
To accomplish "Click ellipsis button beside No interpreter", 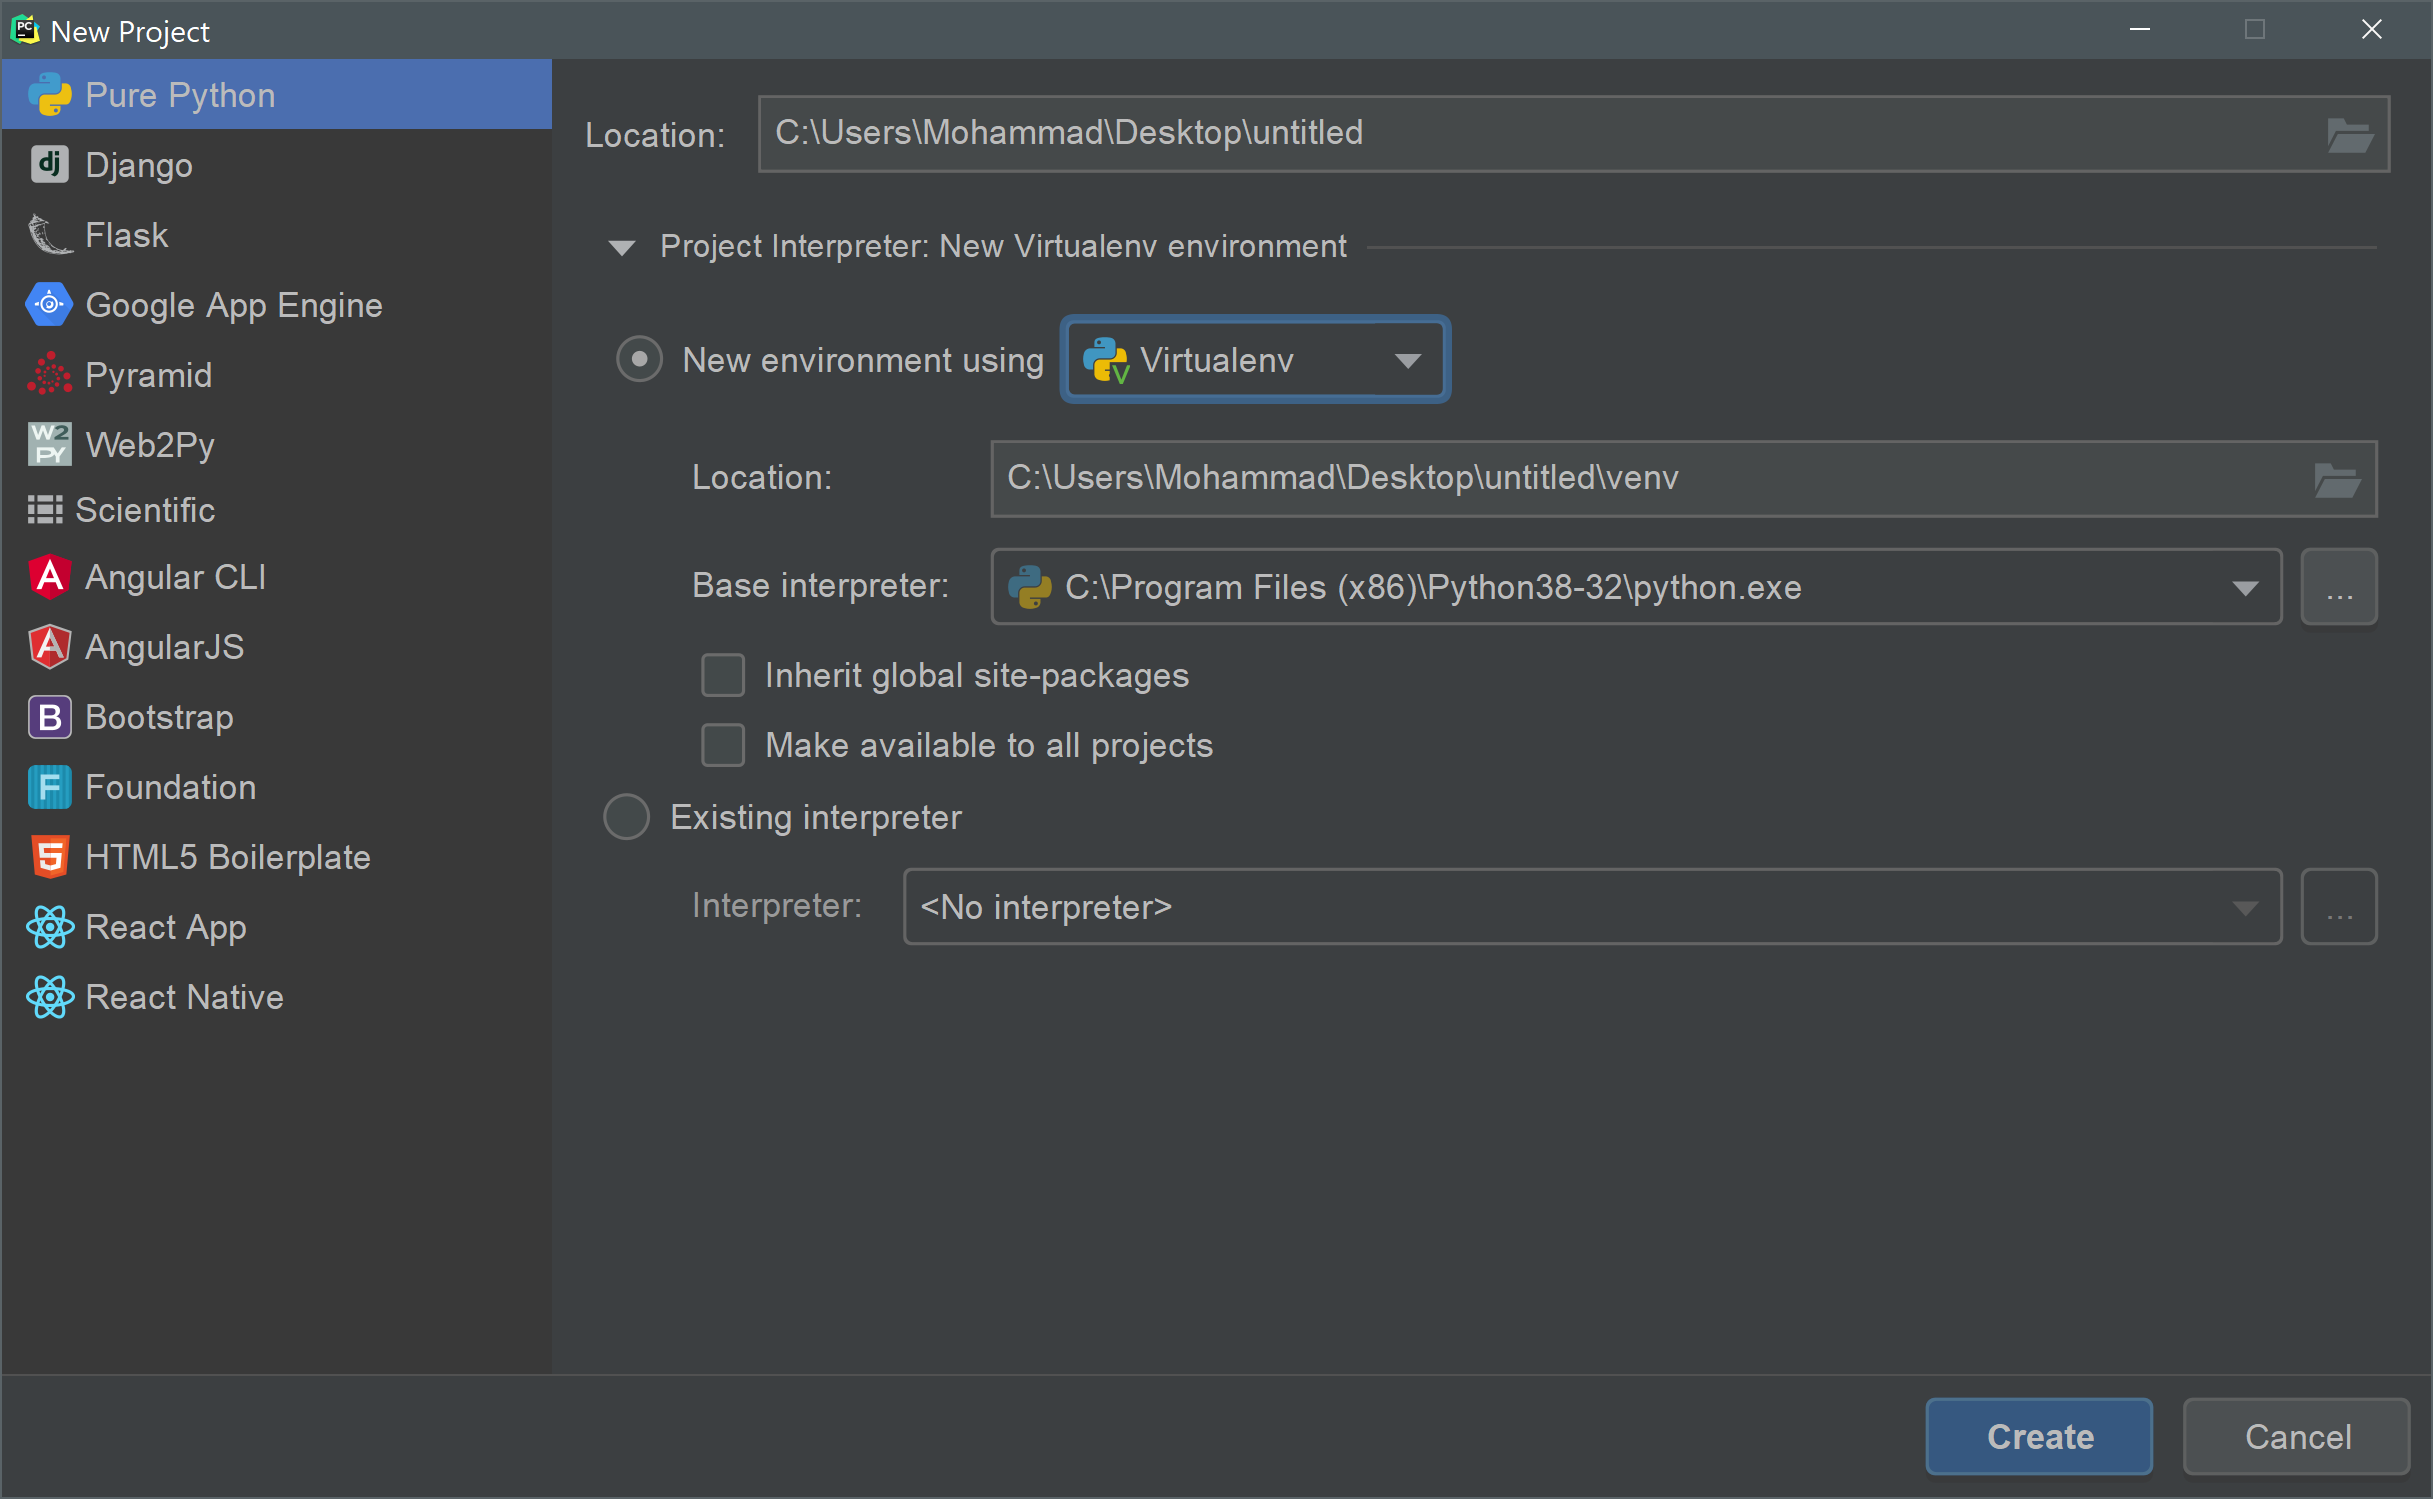I will click(x=2339, y=907).
